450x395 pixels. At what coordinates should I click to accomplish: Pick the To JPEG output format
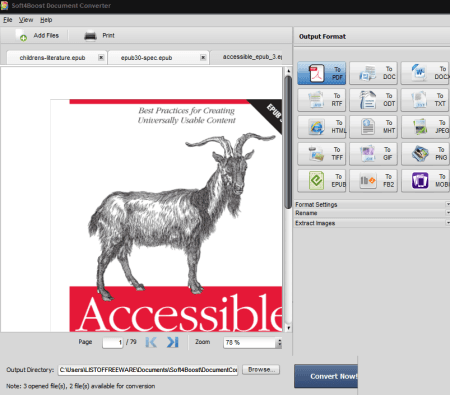click(426, 127)
